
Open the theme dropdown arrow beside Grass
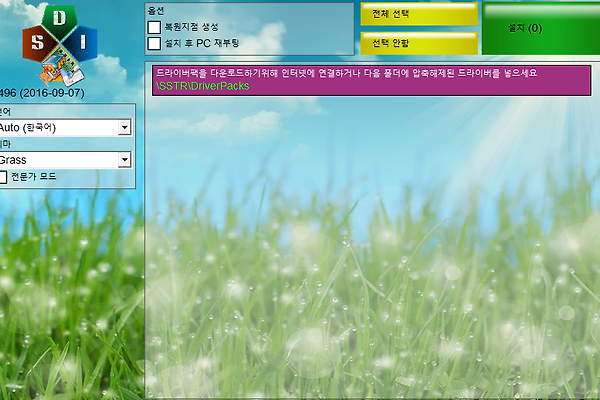click(124, 160)
